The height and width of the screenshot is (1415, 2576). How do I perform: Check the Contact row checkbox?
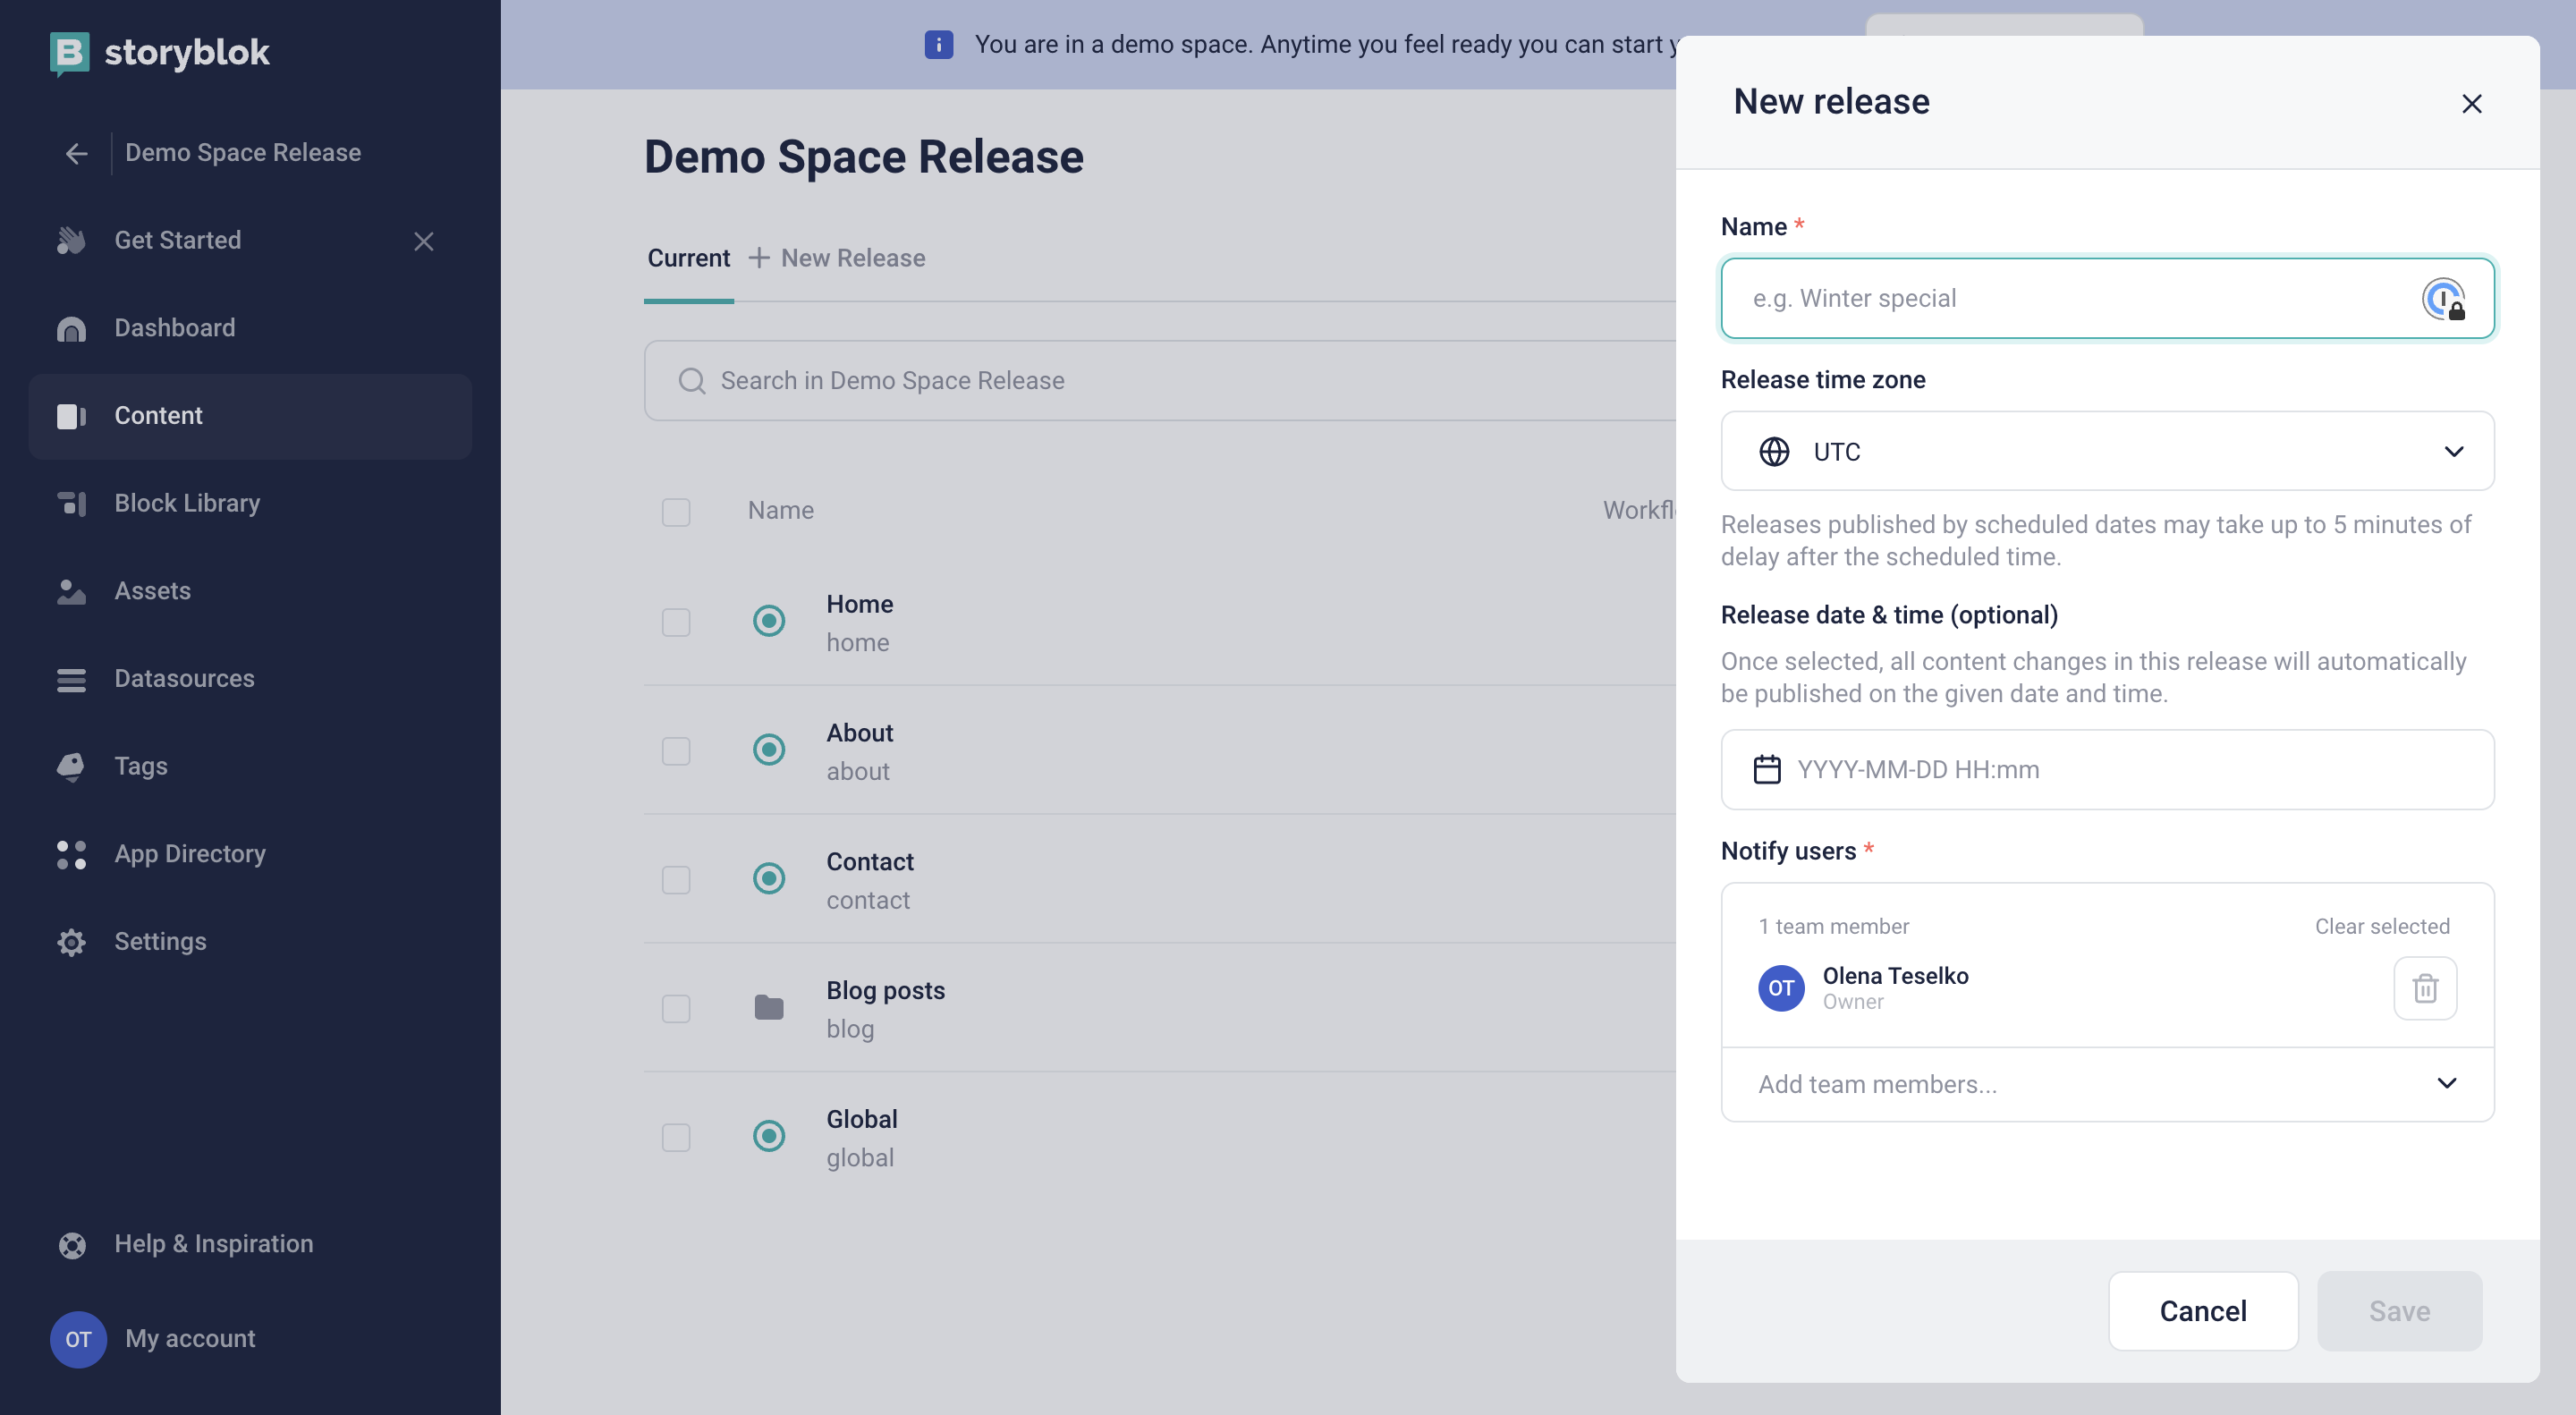[676, 880]
